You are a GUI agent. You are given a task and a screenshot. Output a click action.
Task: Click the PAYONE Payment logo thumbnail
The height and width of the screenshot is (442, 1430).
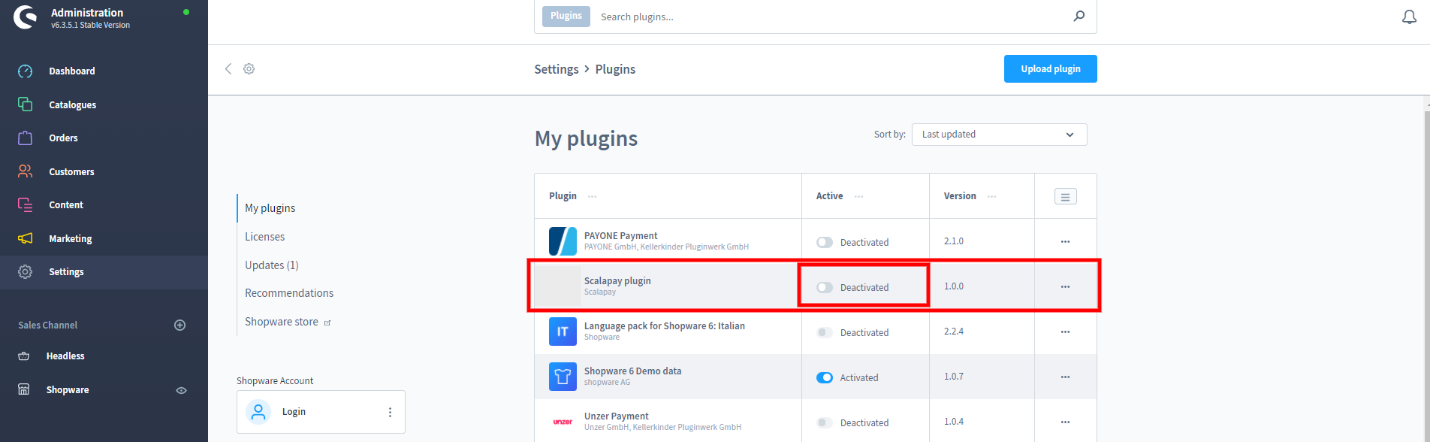pos(563,241)
